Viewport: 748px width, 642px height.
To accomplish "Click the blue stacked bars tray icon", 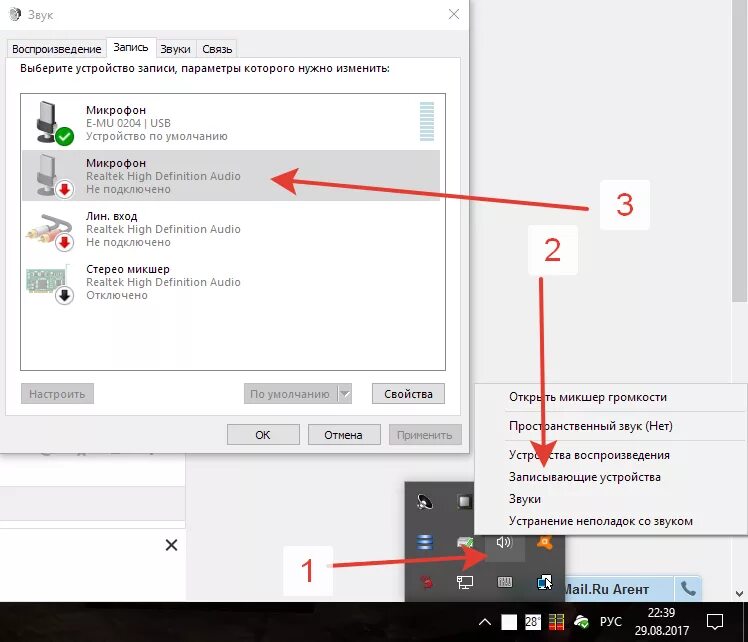I will coord(425,542).
